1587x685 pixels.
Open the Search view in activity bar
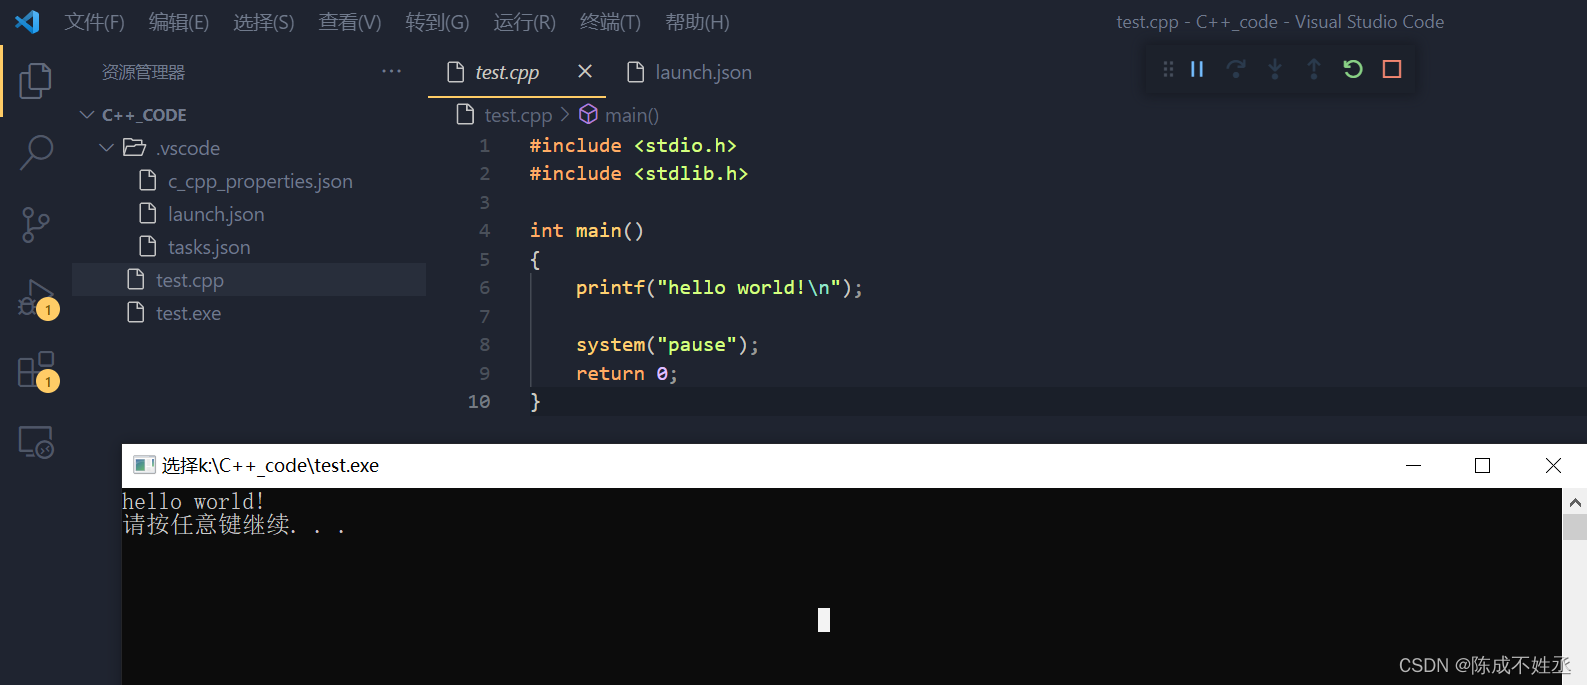pos(36,153)
